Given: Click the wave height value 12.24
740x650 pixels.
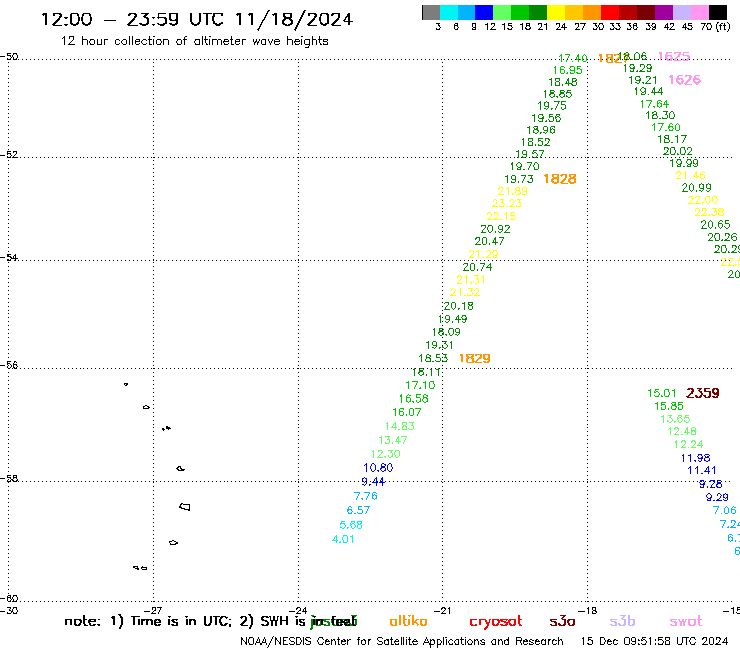Looking at the screenshot, I should (x=689, y=445).
